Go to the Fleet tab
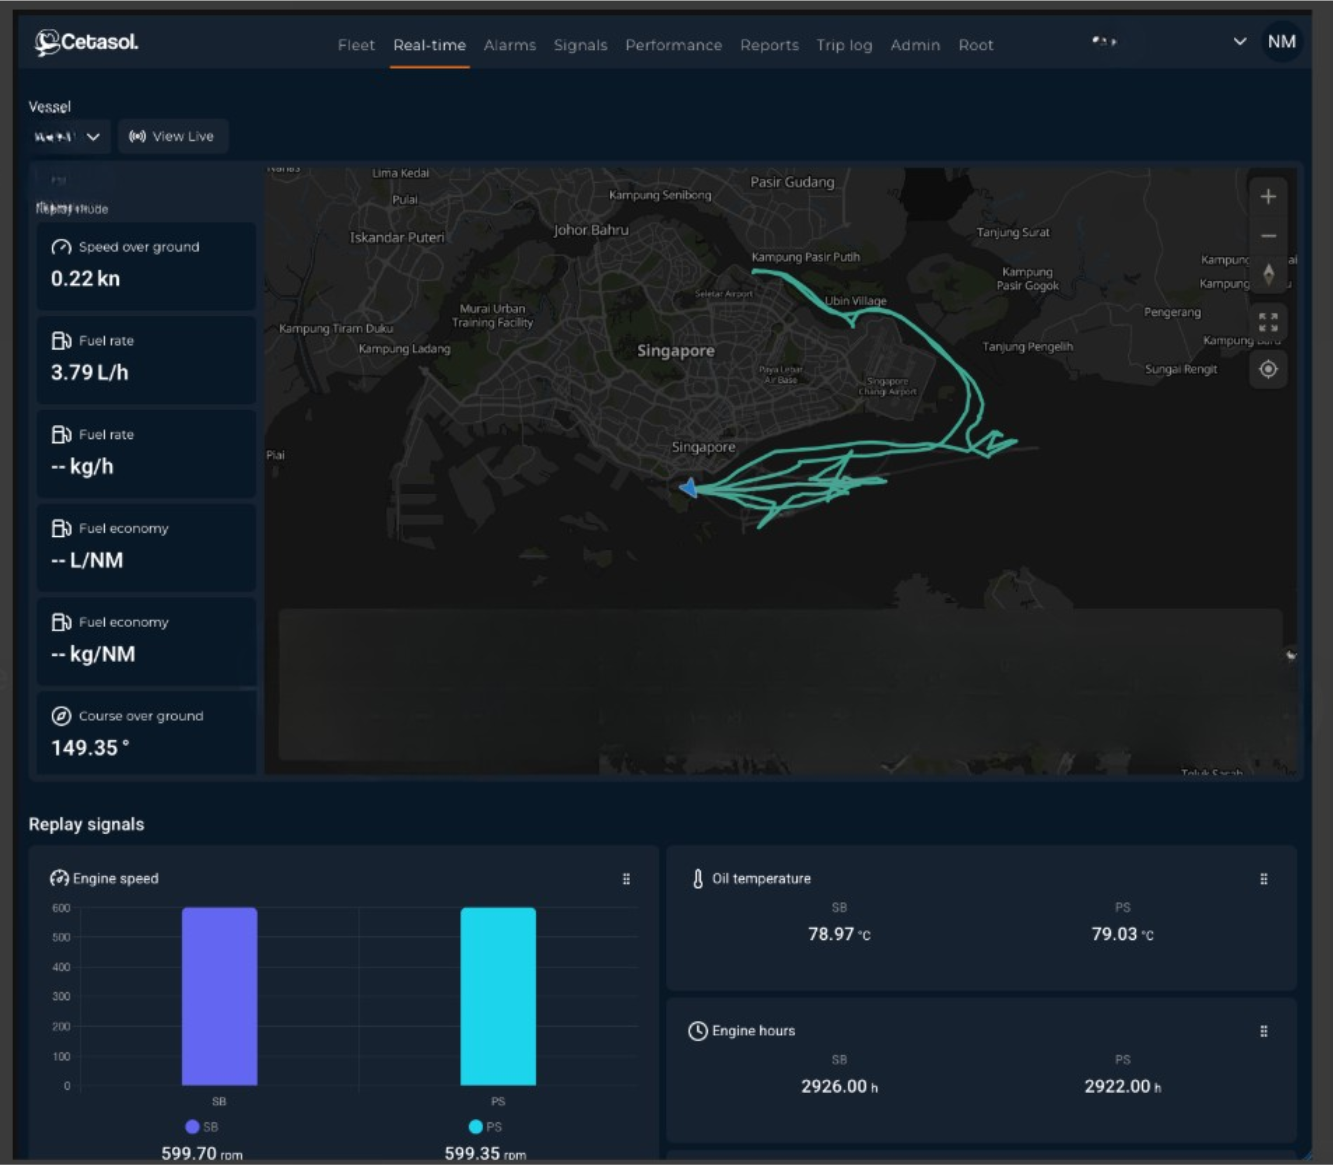 click(356, 45)
